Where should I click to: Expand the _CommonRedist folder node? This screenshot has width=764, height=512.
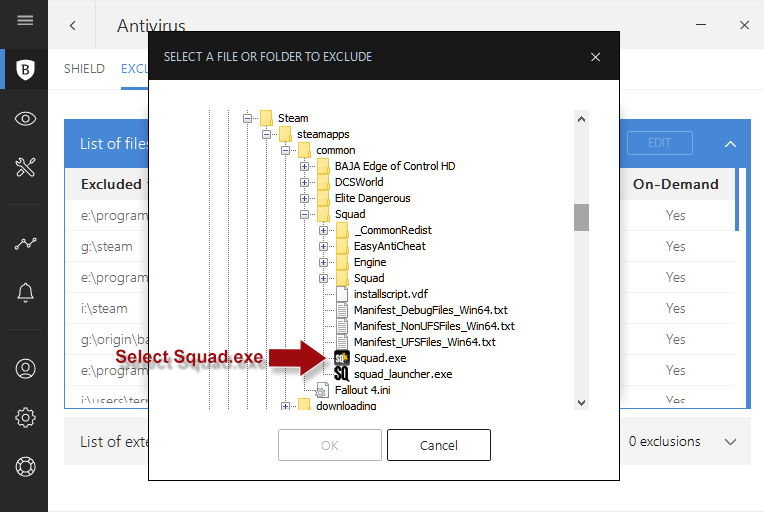(323, 230)
